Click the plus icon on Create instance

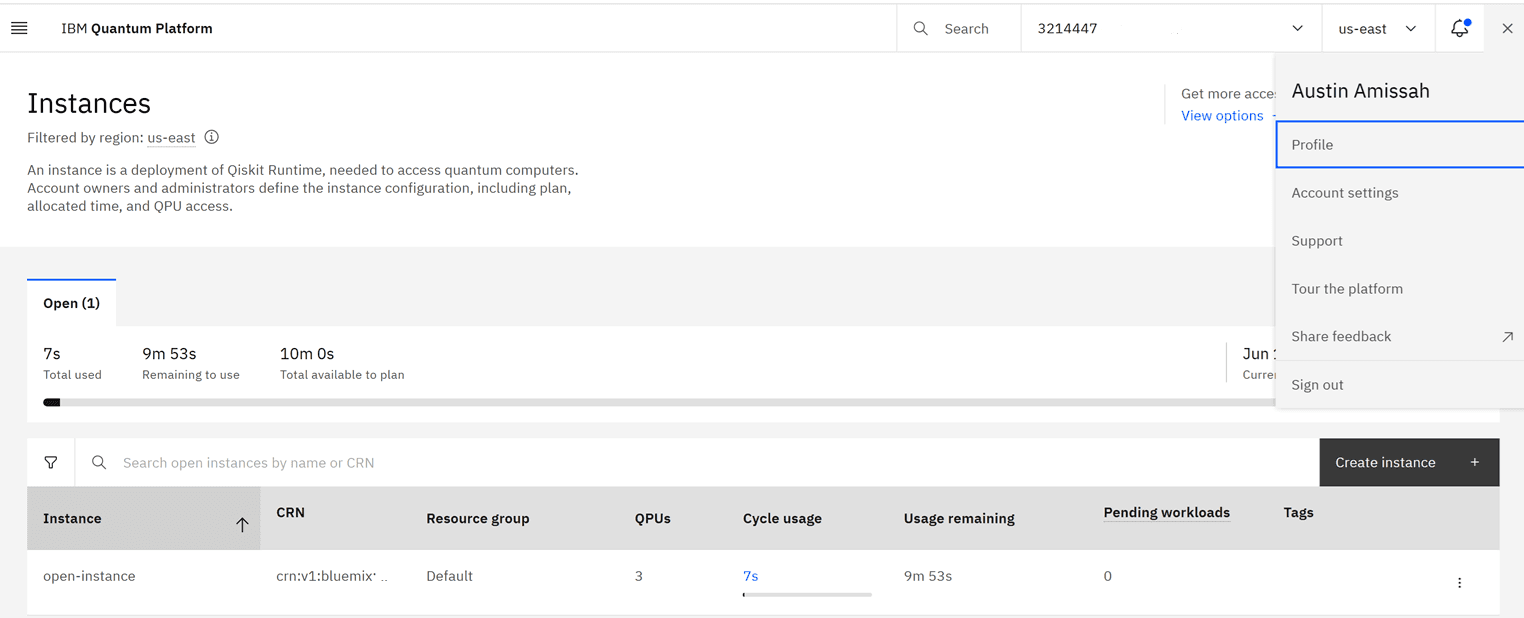click(x=1474, y=462)
